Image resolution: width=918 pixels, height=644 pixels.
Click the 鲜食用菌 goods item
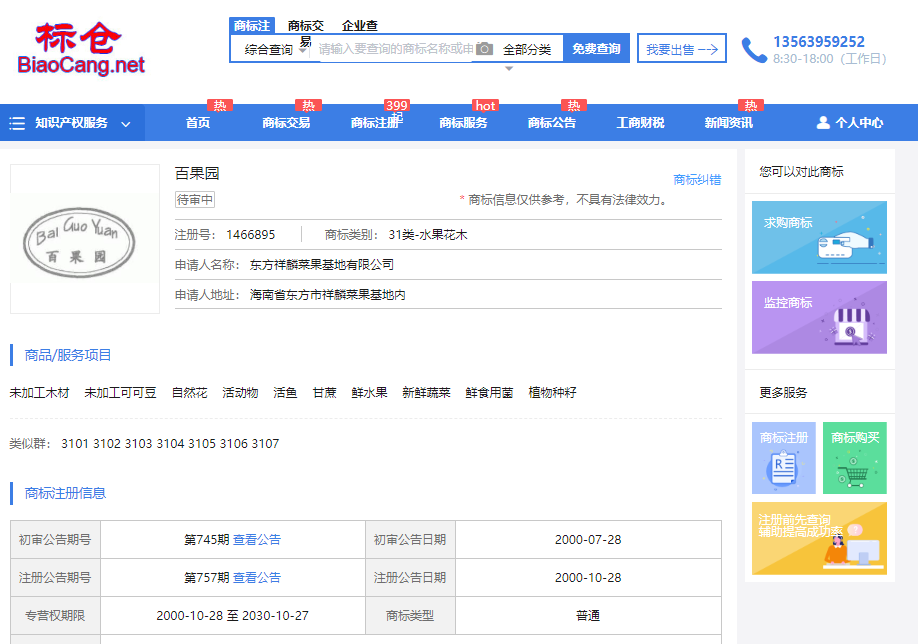tap(489, 393)
